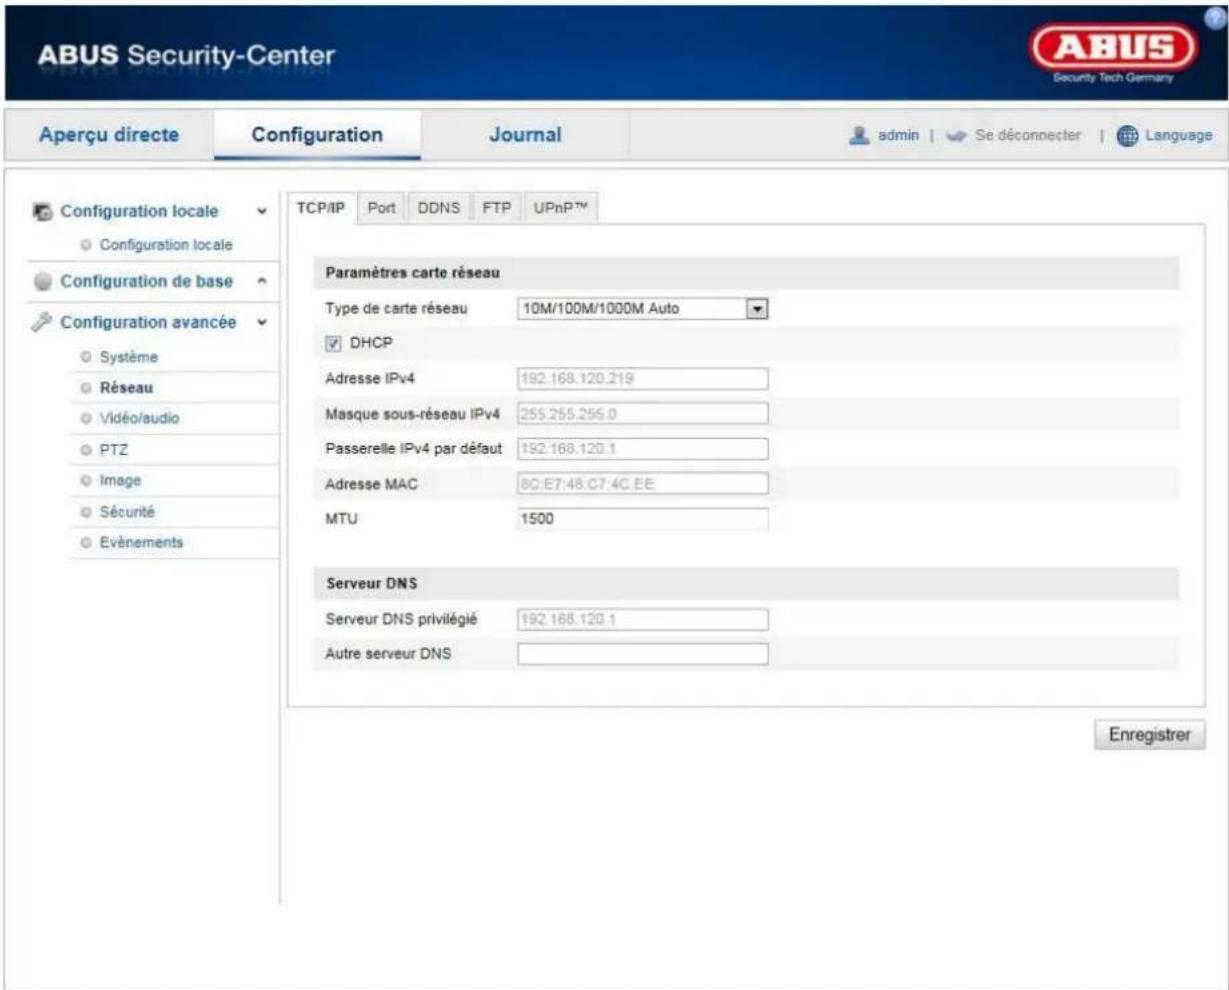Screen dimensions: 1229x990
Task: Collapse the Configuration avancée section chevron
Action: tap(262, 322)
